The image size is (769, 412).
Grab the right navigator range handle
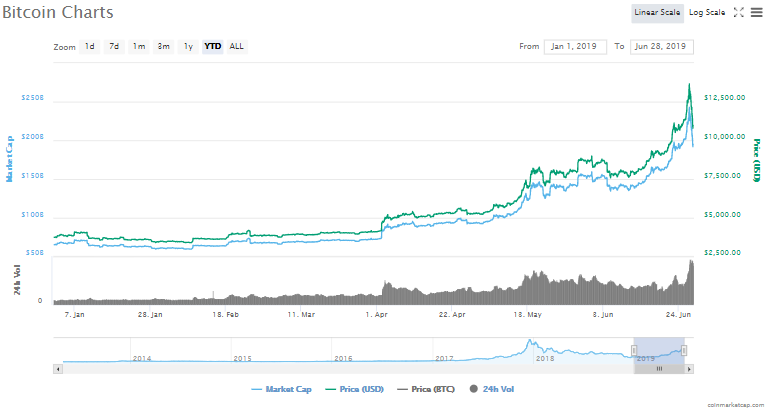(684, 350)
